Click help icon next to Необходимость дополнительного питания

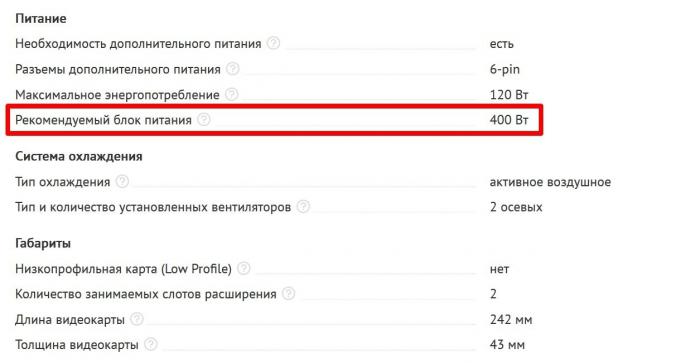273,43
